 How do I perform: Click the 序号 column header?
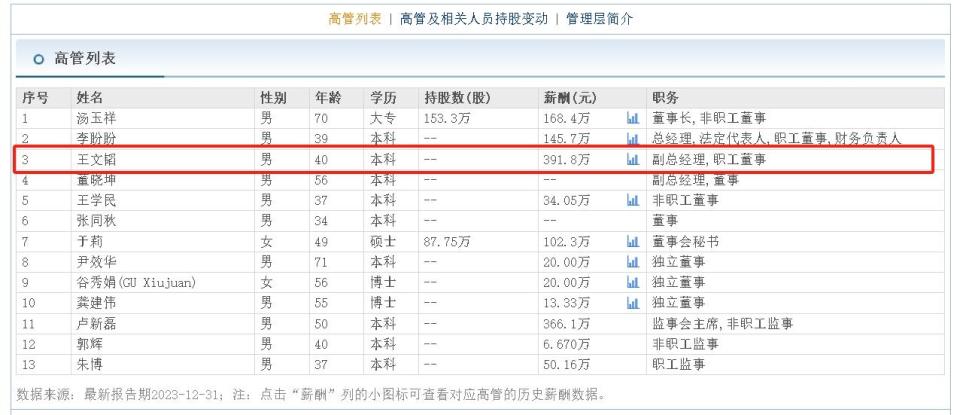[35, 98]
